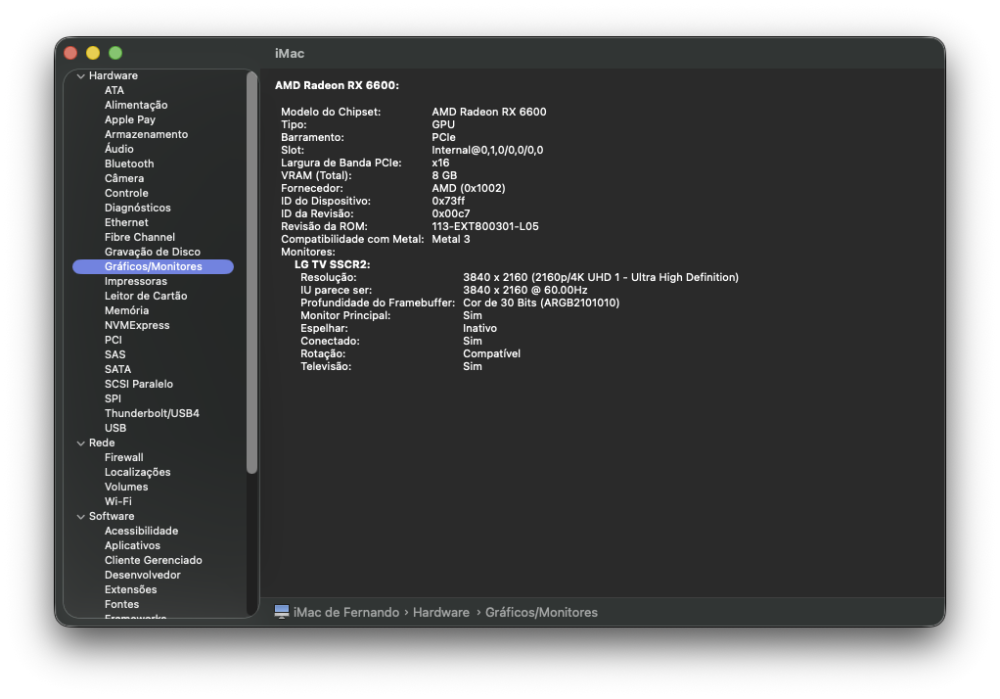Click Gráficos/Monitores in the path bar
The width and height of the screenshot is (1000, 699).
point(541,612)
